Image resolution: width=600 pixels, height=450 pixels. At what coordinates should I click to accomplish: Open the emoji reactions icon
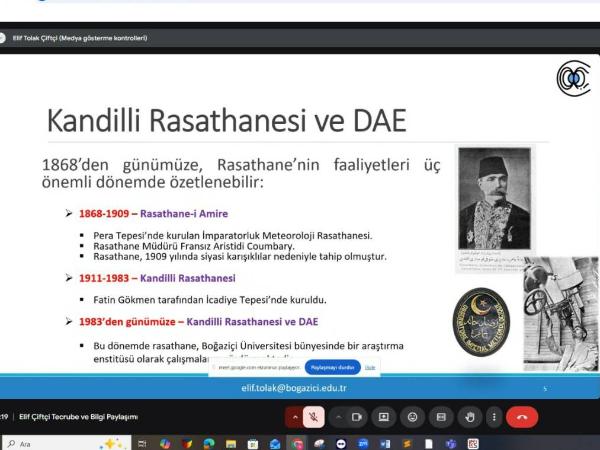pyautogui.click(x=412, y=416)
